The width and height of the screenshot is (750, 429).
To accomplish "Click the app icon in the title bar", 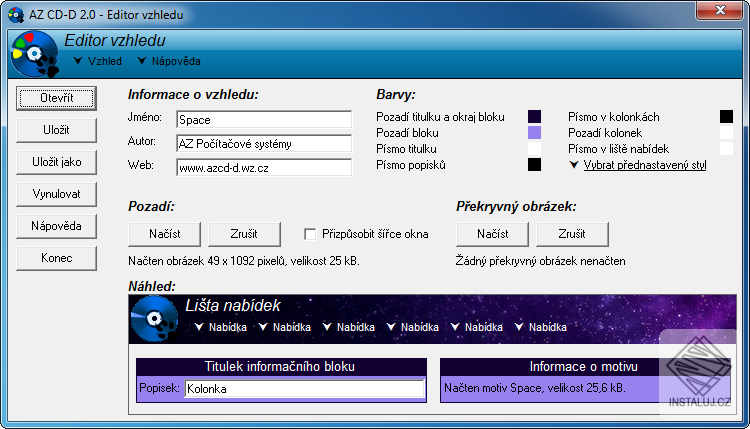I will [x=16, y=15].
